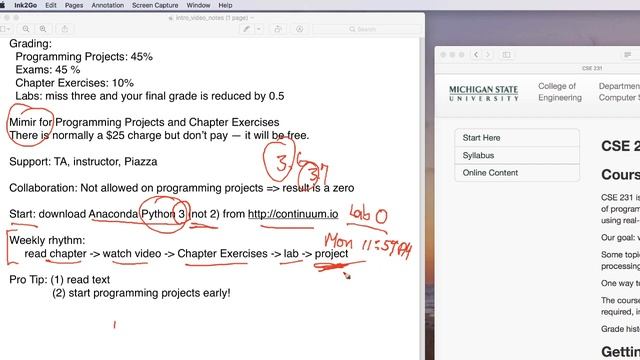
Task: Expand the highlight pen options arrow
Action: (259, 29)
